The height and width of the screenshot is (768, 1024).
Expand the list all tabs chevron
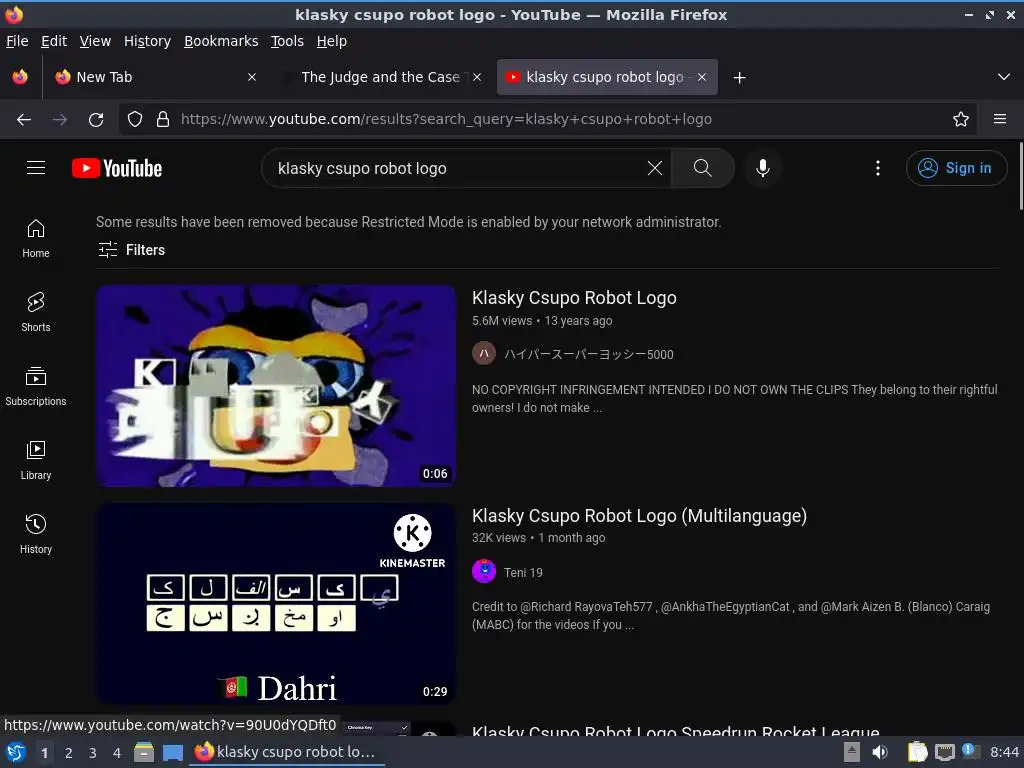click(x=1004, y=77)
